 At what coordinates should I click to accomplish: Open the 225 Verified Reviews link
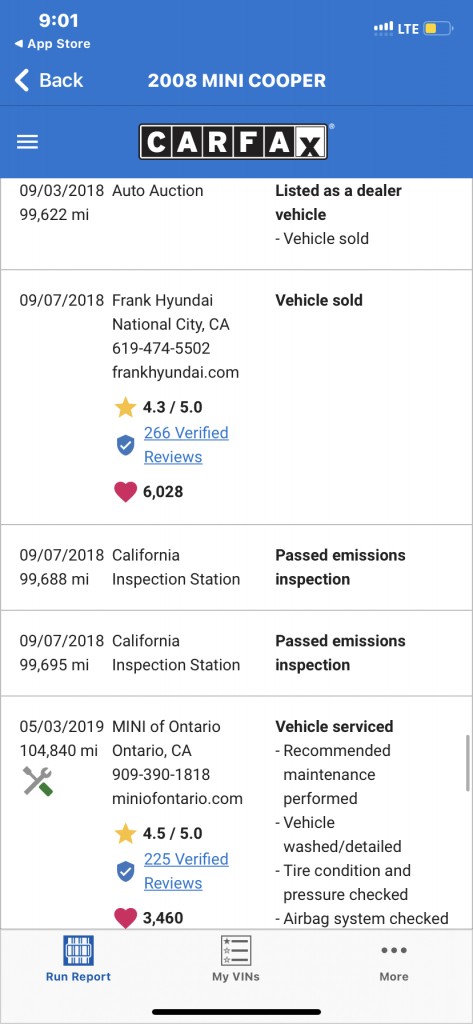186,871
